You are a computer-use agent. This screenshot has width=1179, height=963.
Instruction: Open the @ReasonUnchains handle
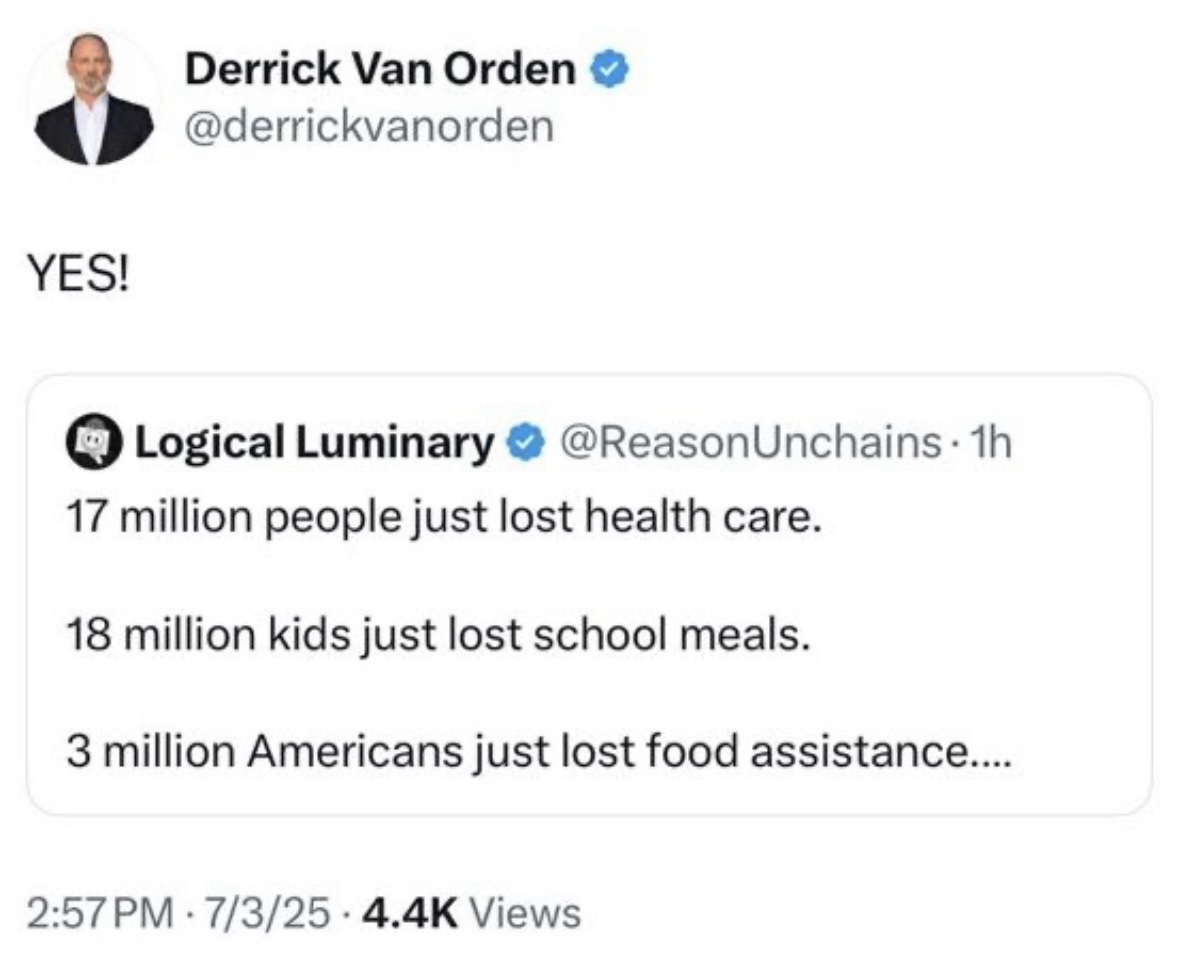click(750, 442)
